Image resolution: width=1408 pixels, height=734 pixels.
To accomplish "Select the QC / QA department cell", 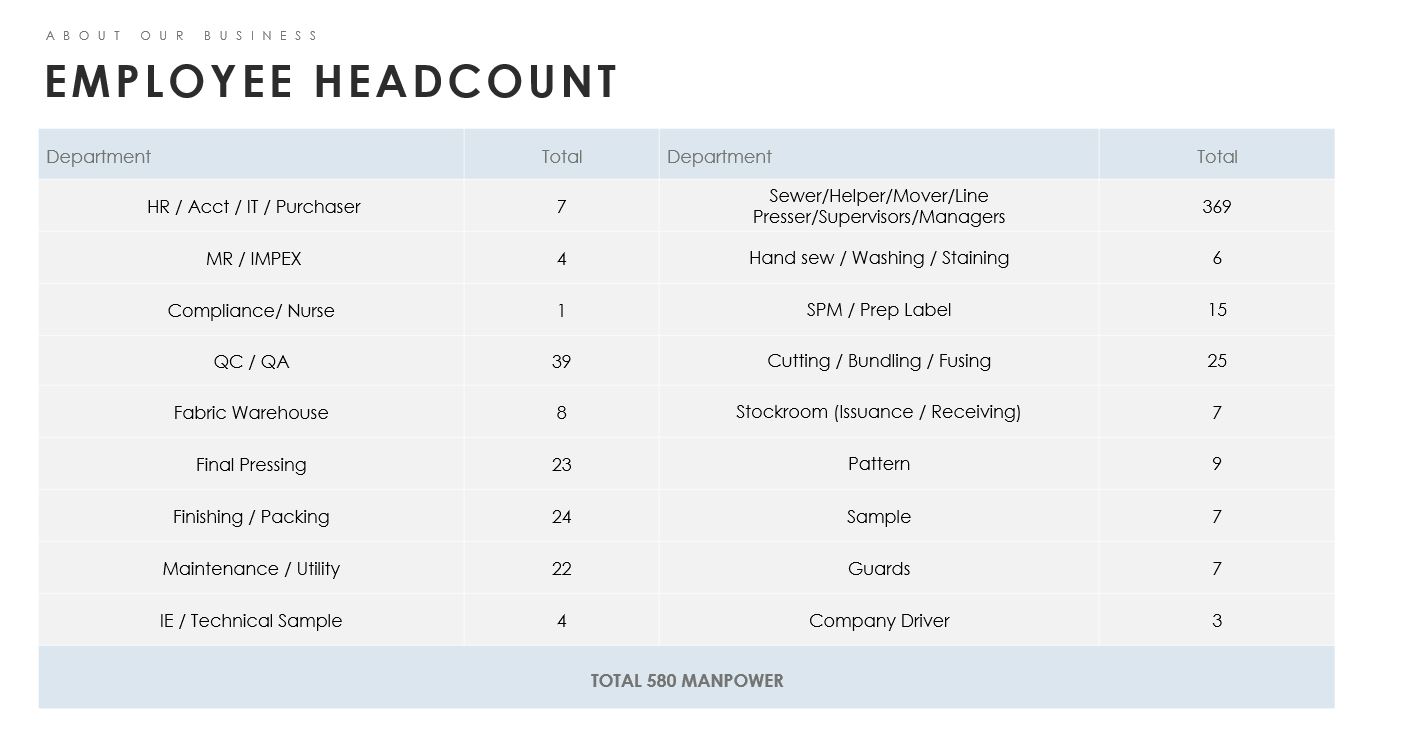I will pos(251,362).
